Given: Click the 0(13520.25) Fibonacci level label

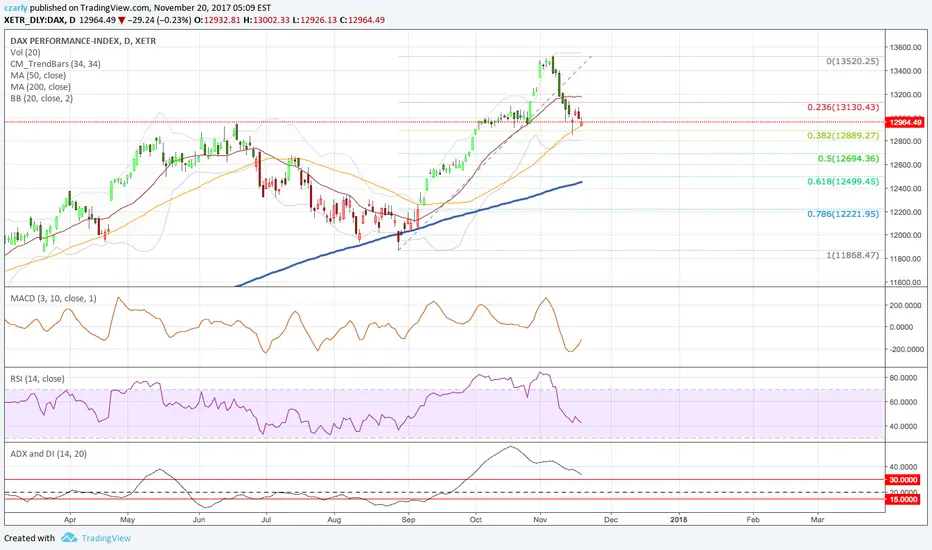Looking at the screenshot, I should click(x=852, y=61).
